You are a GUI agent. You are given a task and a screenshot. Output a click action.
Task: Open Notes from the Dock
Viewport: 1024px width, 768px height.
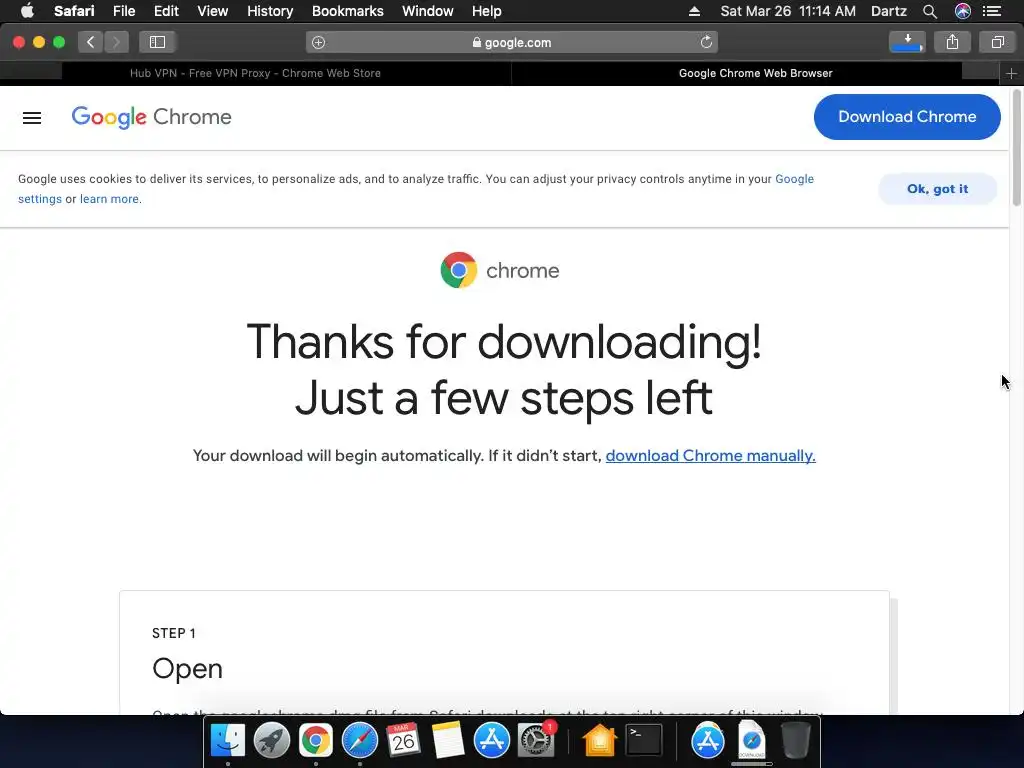447,741
